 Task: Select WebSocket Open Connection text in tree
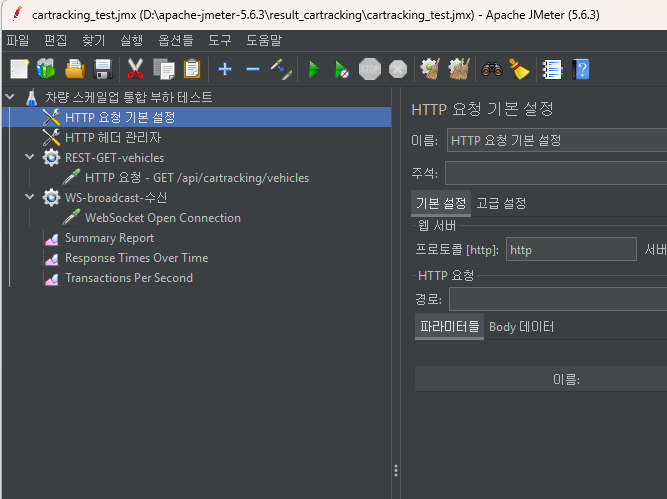(x=163, y=218)
